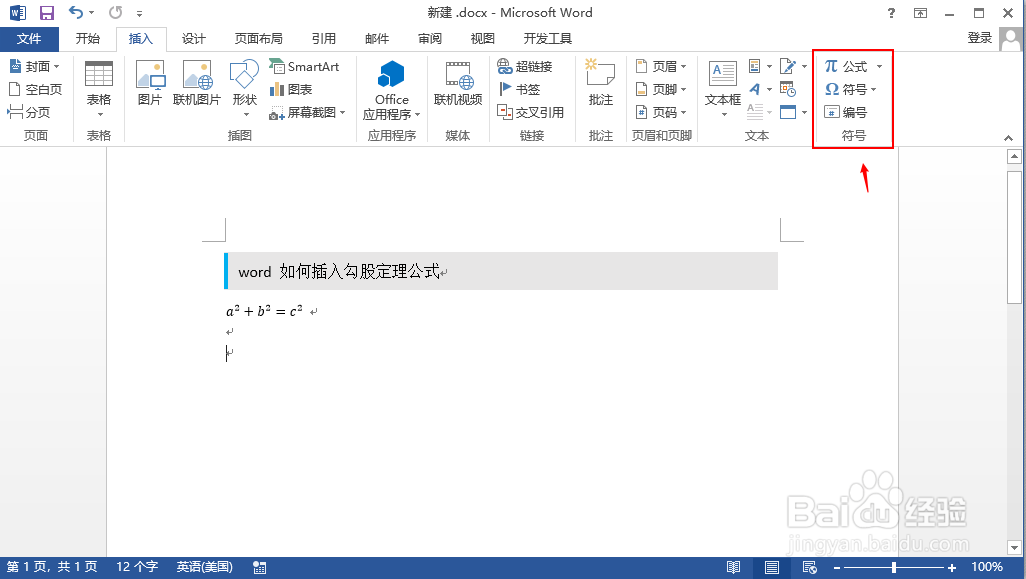Screen dimensions: 1026x579
Task: Sign in via 登录
Action: (x=980, y=38)
